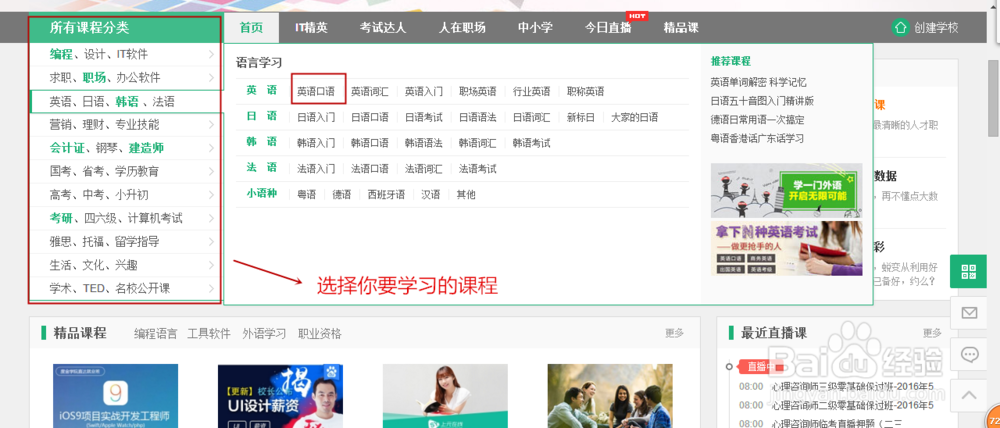Expand 编程、设计、IT软件 category arrow

(x=211, y=54)
